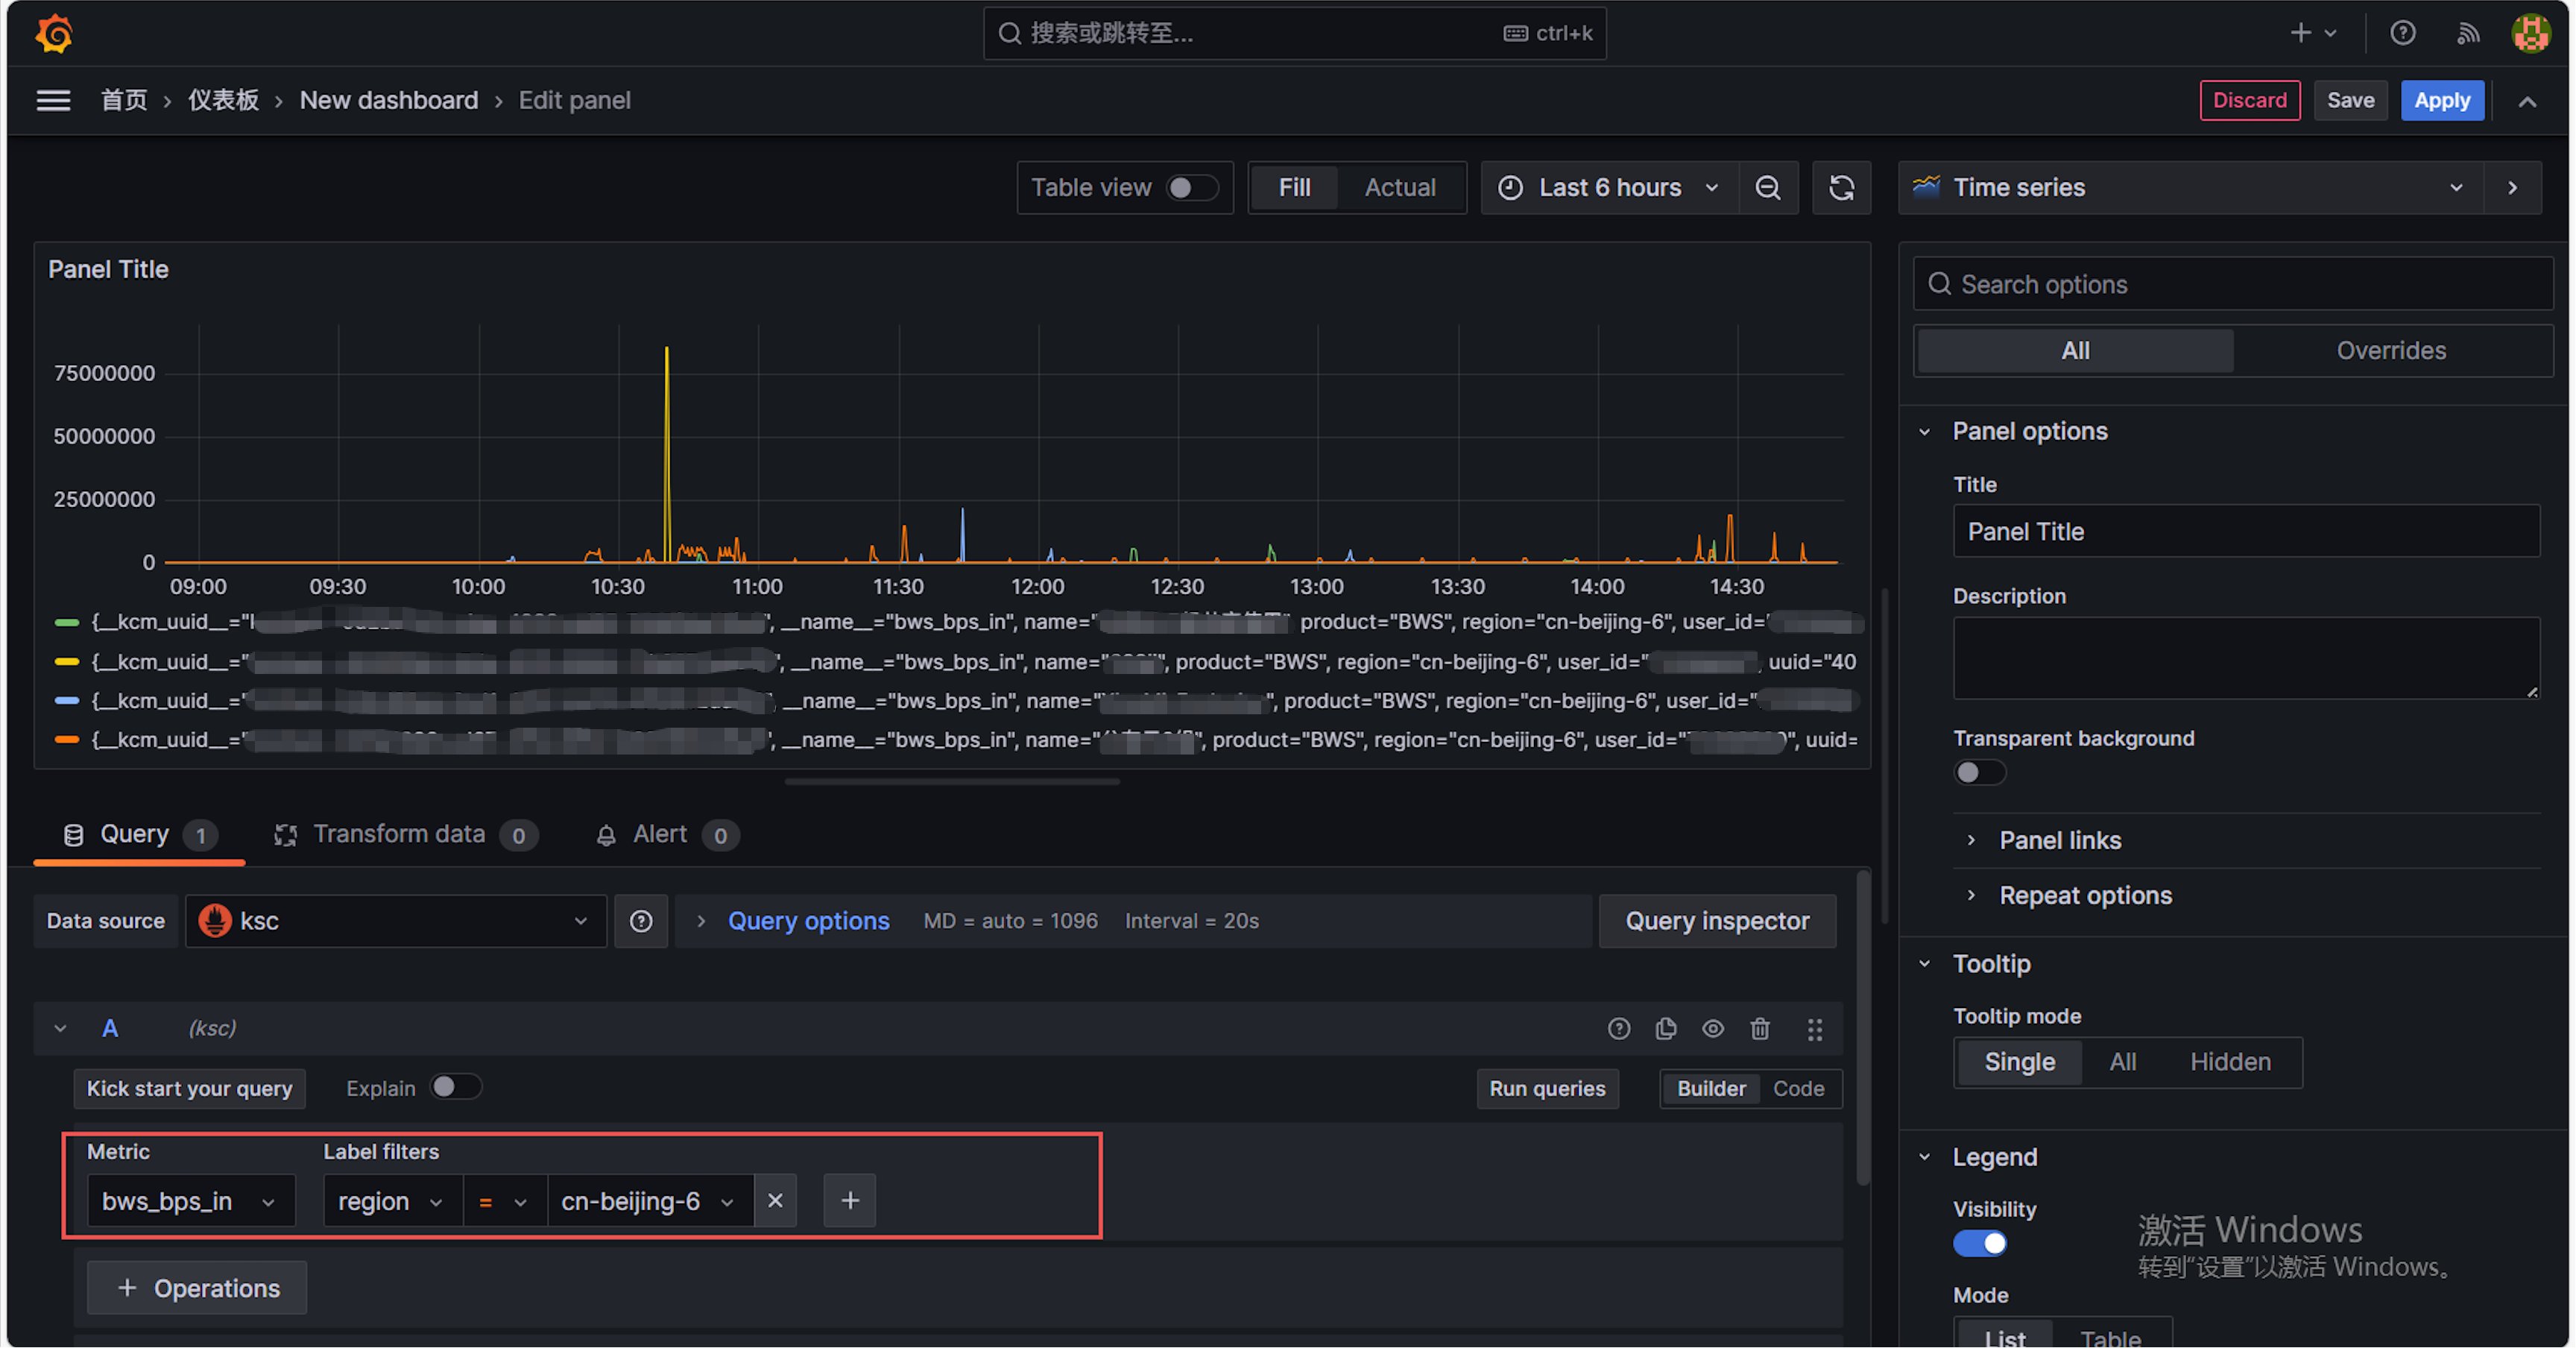Screen dimensions: 2576x1348
Task: Remove the region label filter
Action: [x=775, y=1200]
